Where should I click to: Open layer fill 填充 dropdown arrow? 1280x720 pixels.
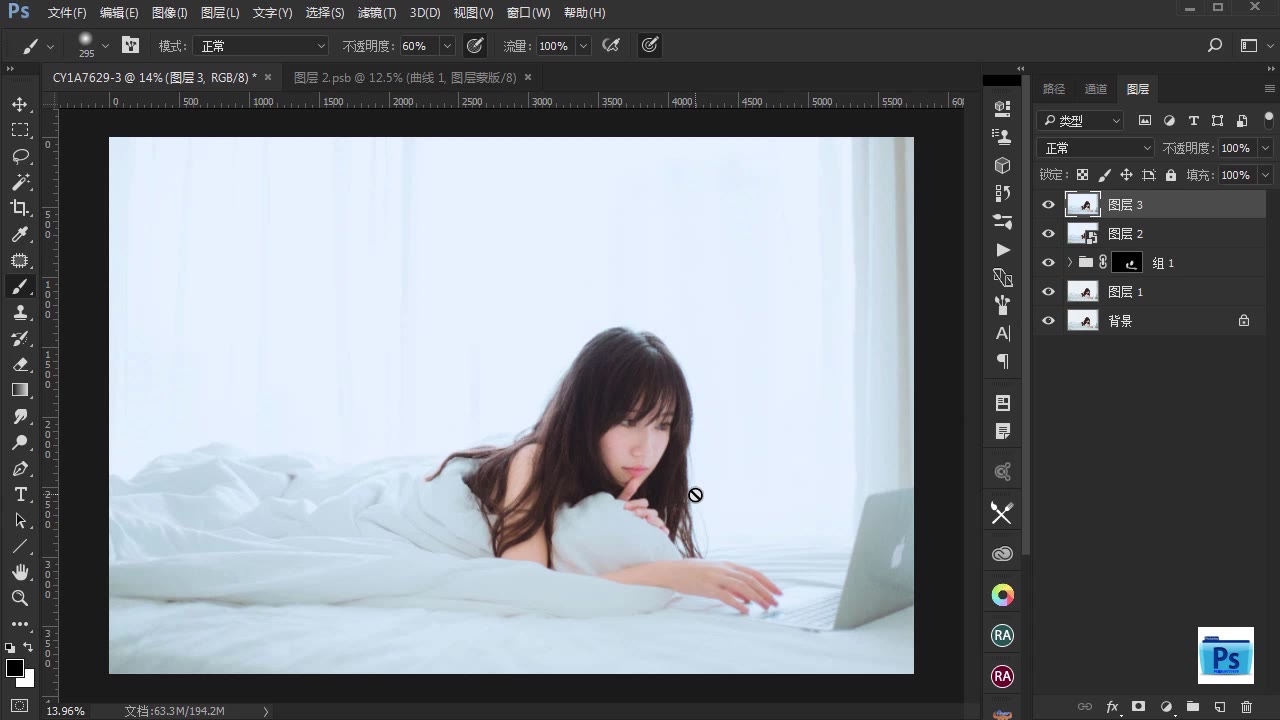(x=1265, y=175)
